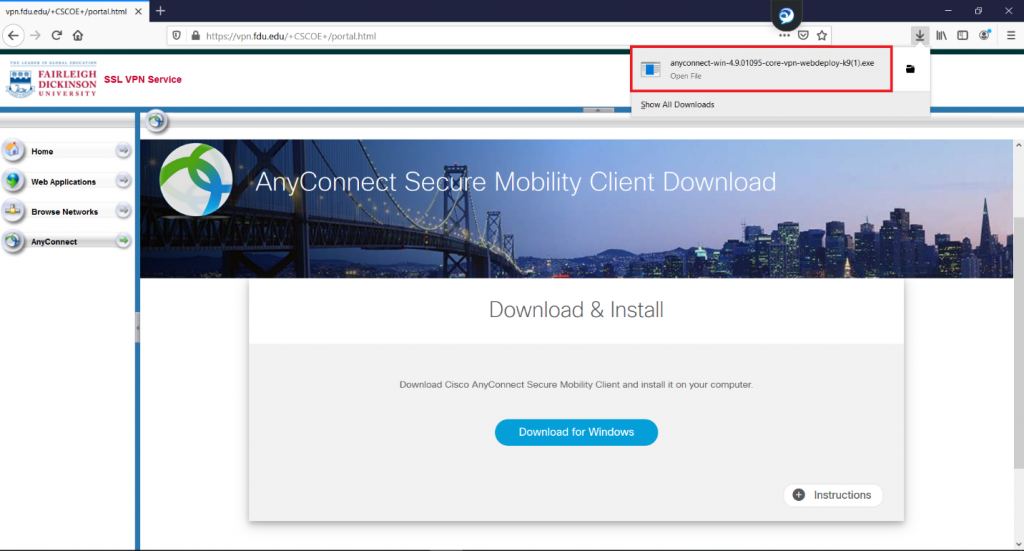Open the browser home page icon

[x=78, y=35]
